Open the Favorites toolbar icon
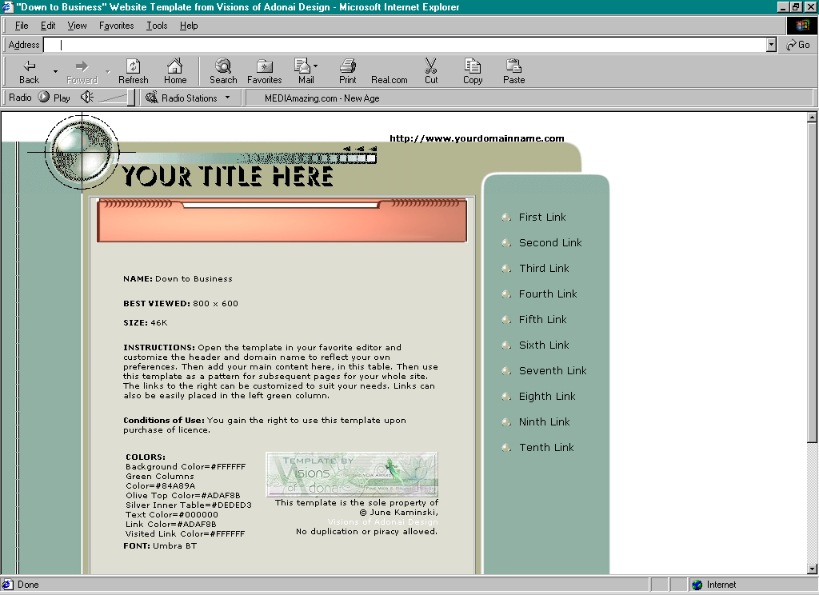 [x=264, y=71]
